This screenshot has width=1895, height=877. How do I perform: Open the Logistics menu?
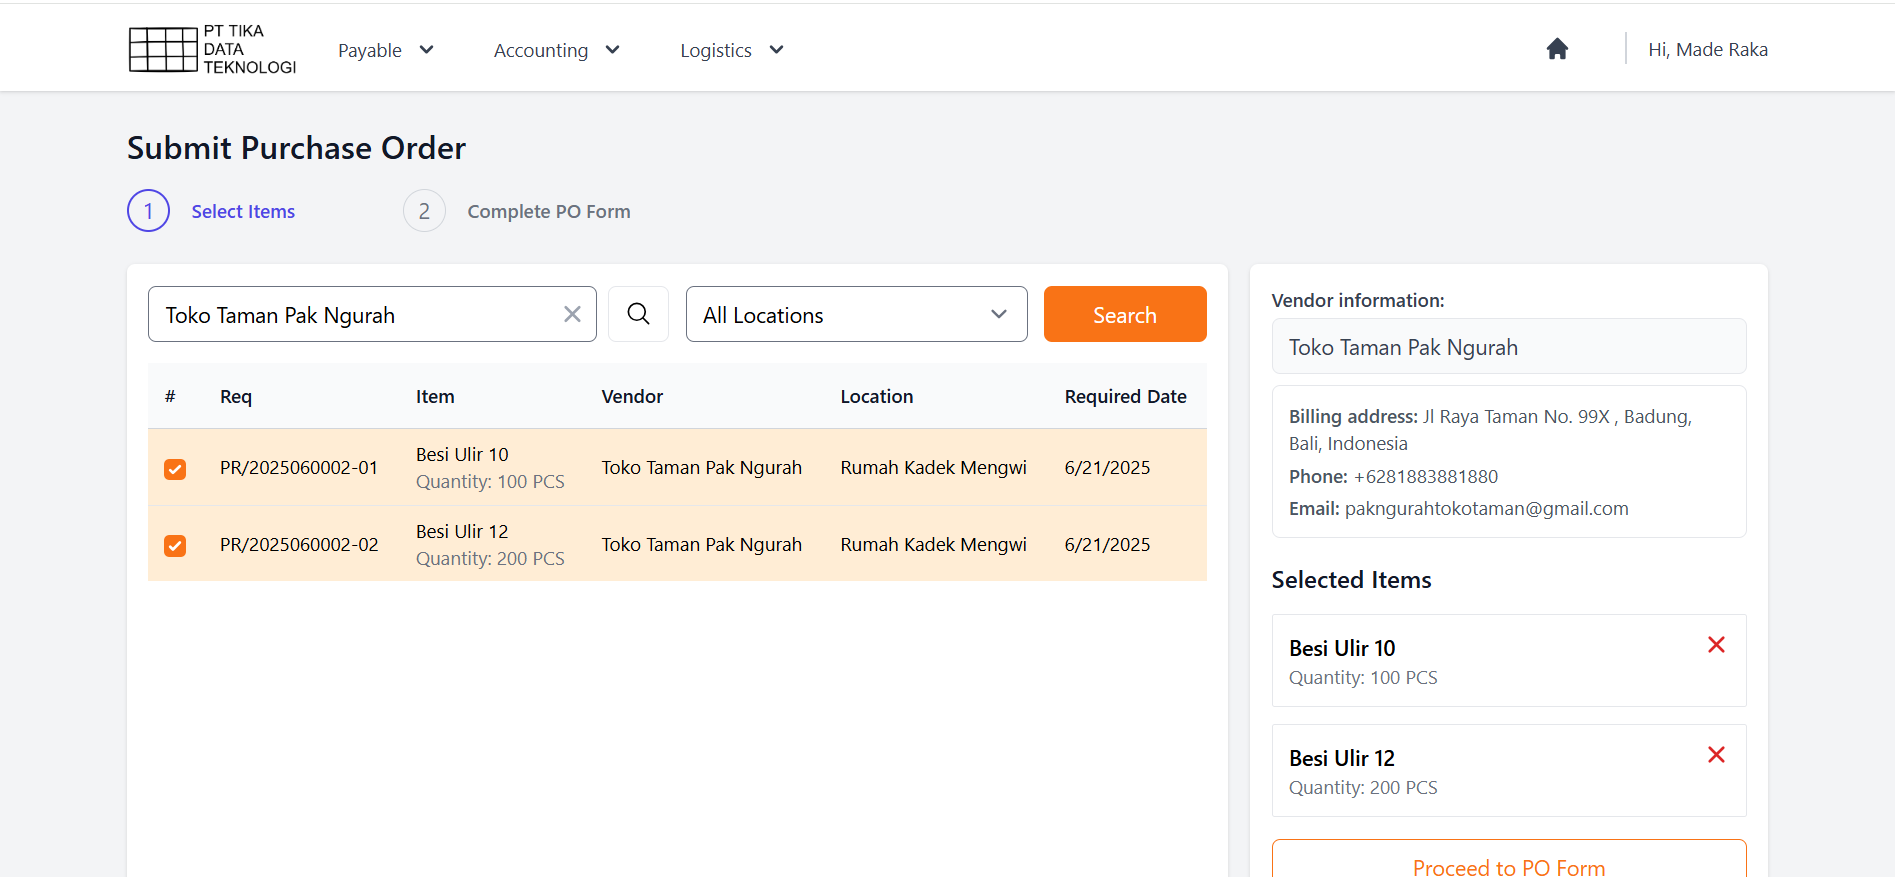731,50
